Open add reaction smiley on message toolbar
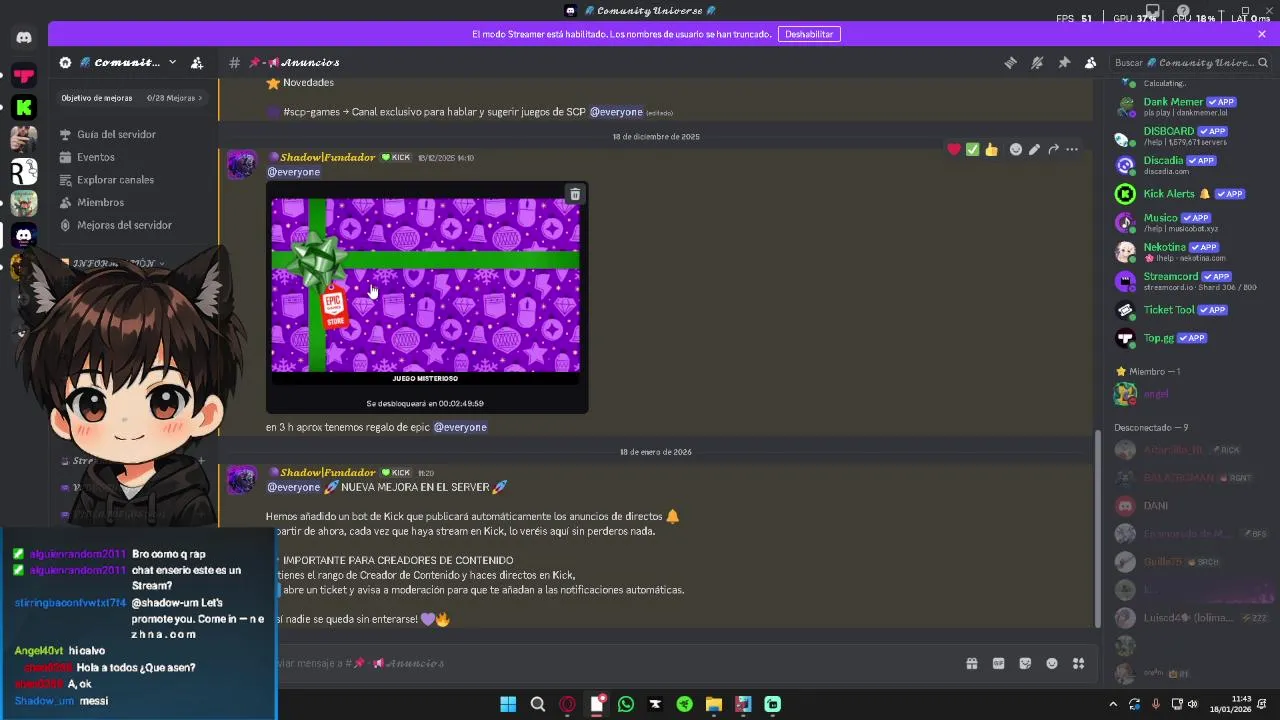 pos(1016,149)
